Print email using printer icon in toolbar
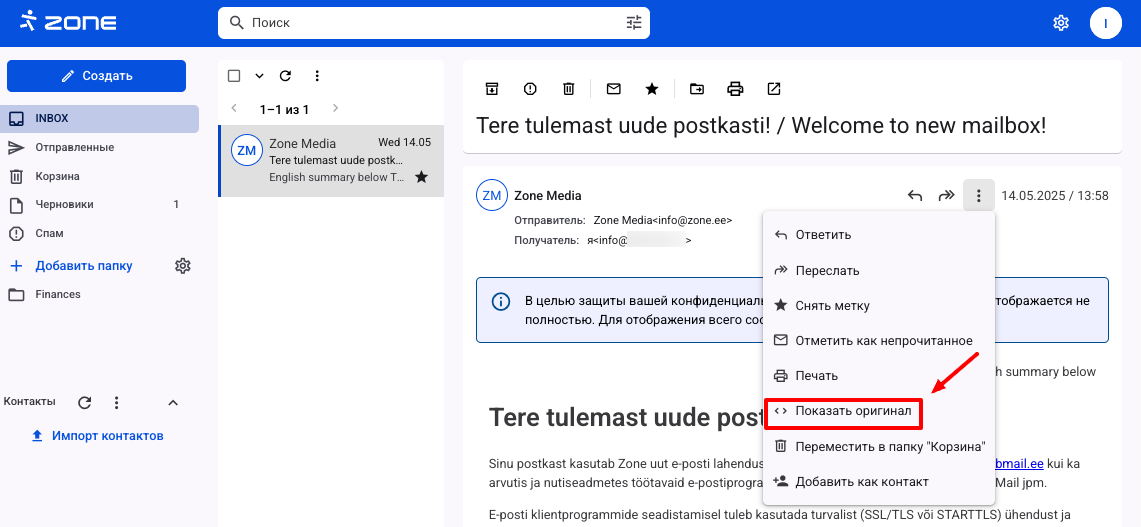 click(x=735, y=89)
